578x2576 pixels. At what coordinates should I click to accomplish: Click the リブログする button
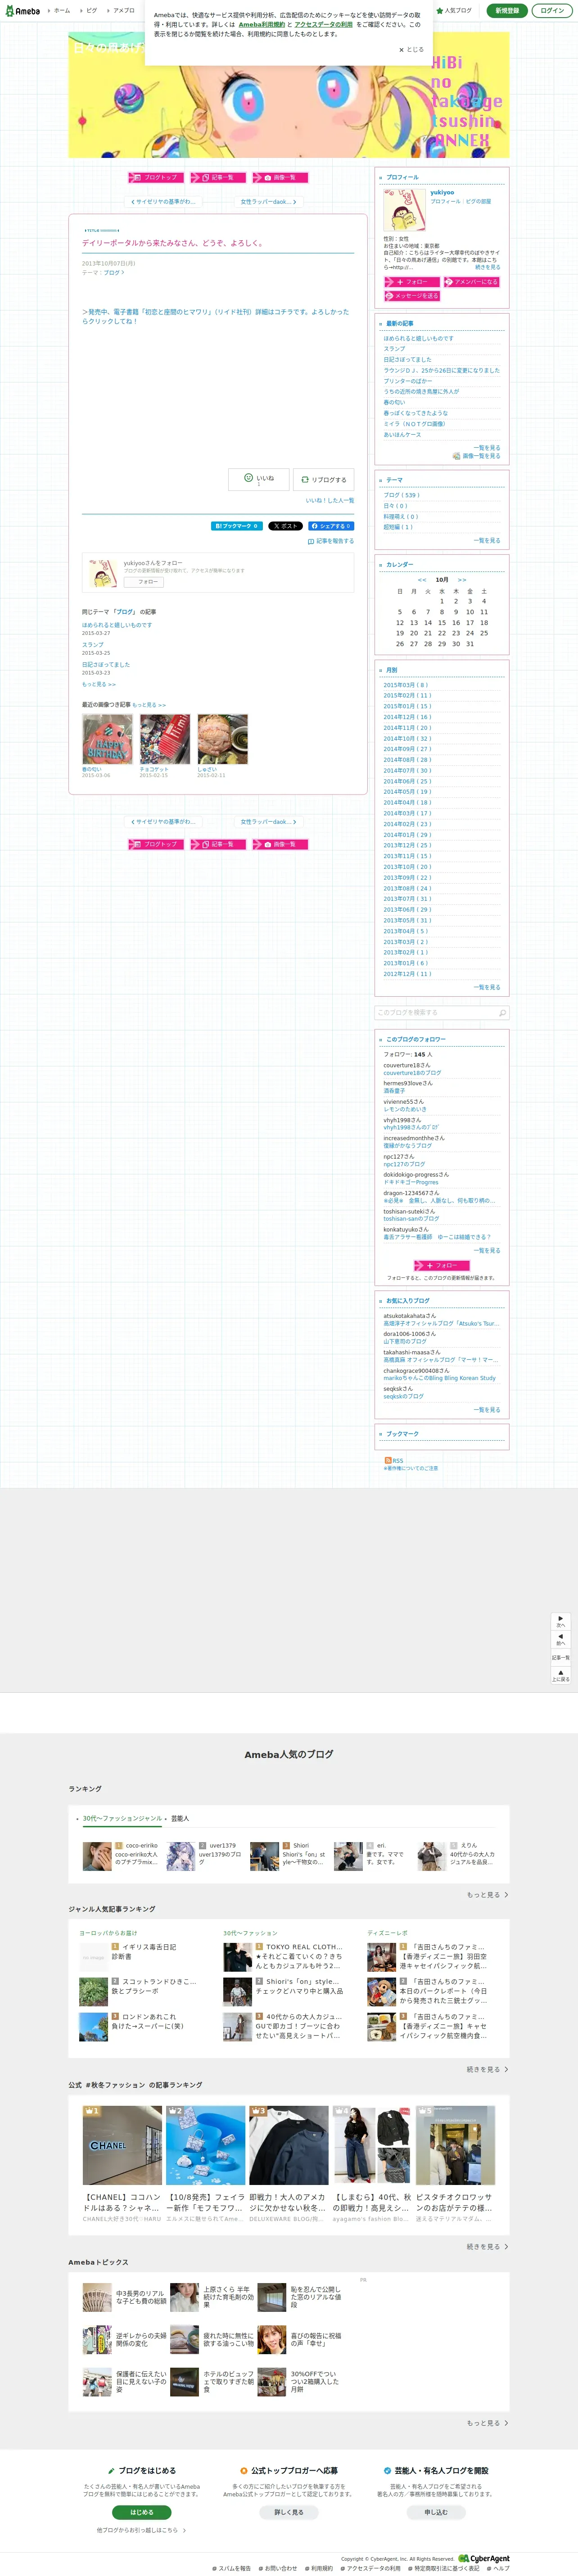coord(323,479)
